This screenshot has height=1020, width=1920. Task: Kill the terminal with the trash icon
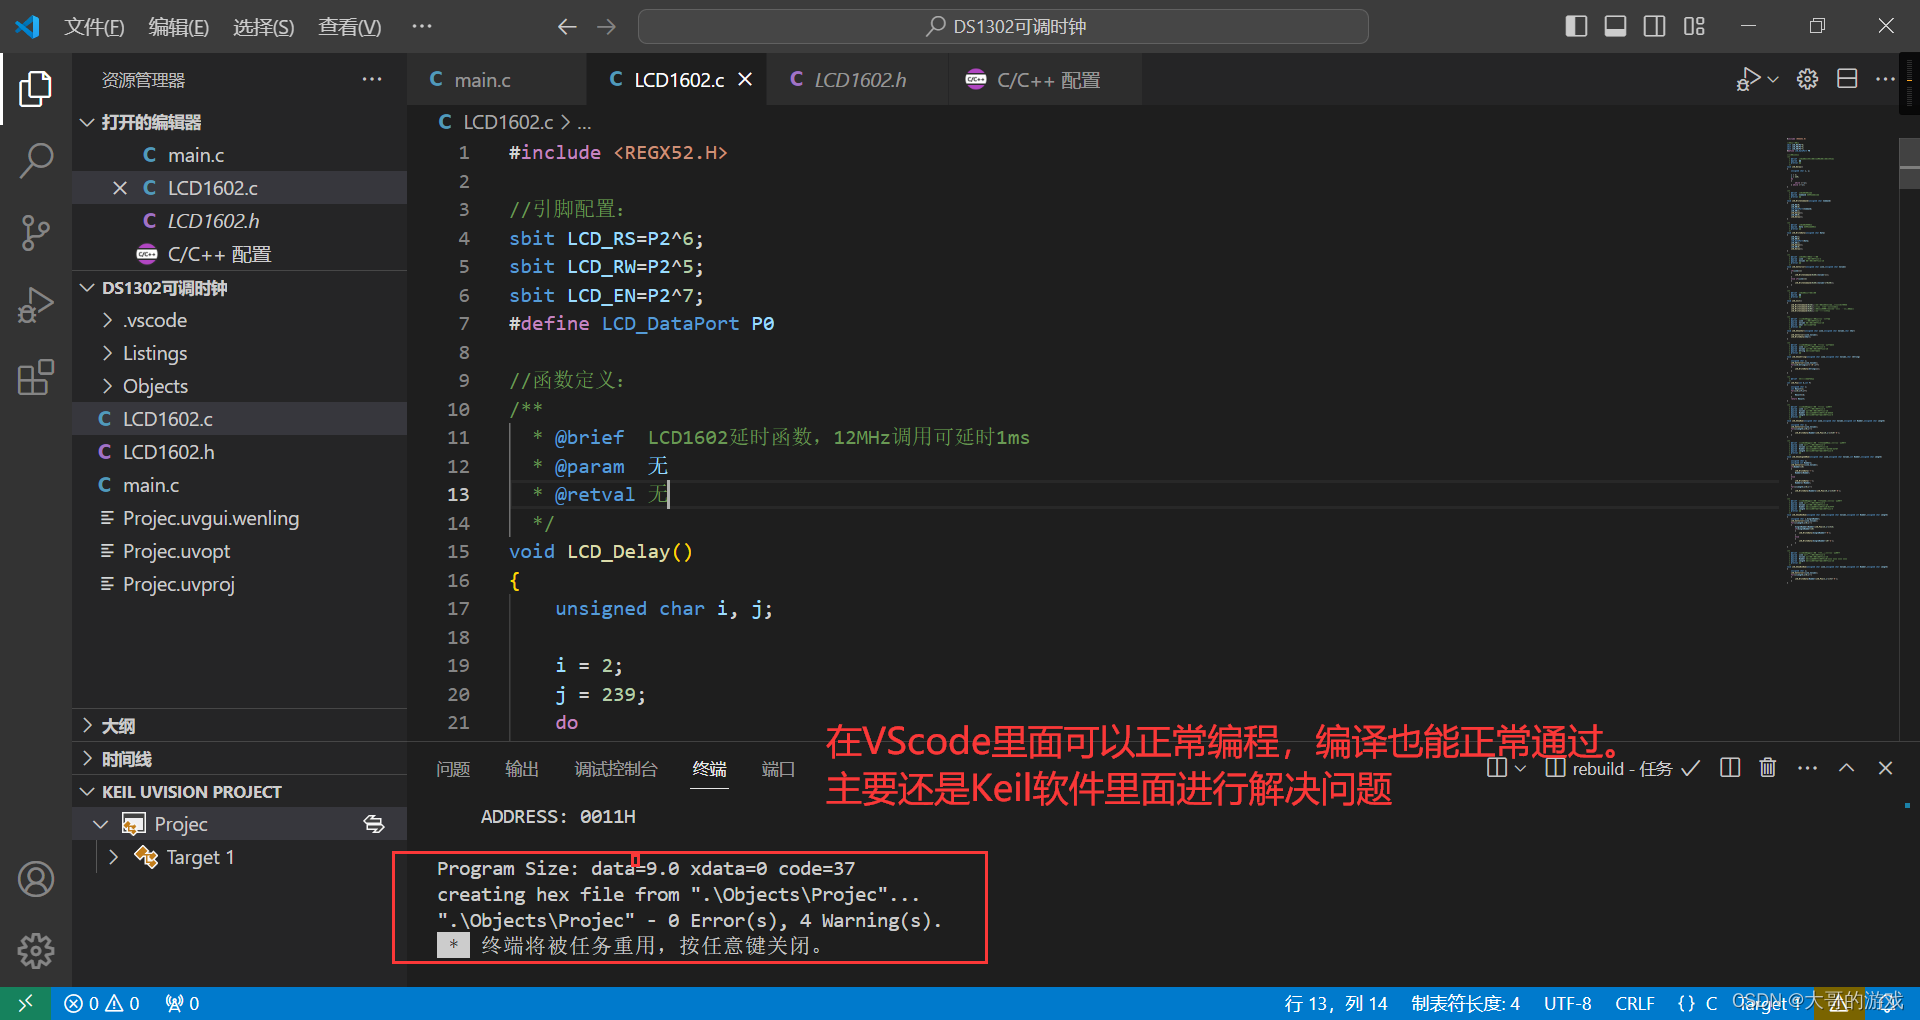(1767, 768)
